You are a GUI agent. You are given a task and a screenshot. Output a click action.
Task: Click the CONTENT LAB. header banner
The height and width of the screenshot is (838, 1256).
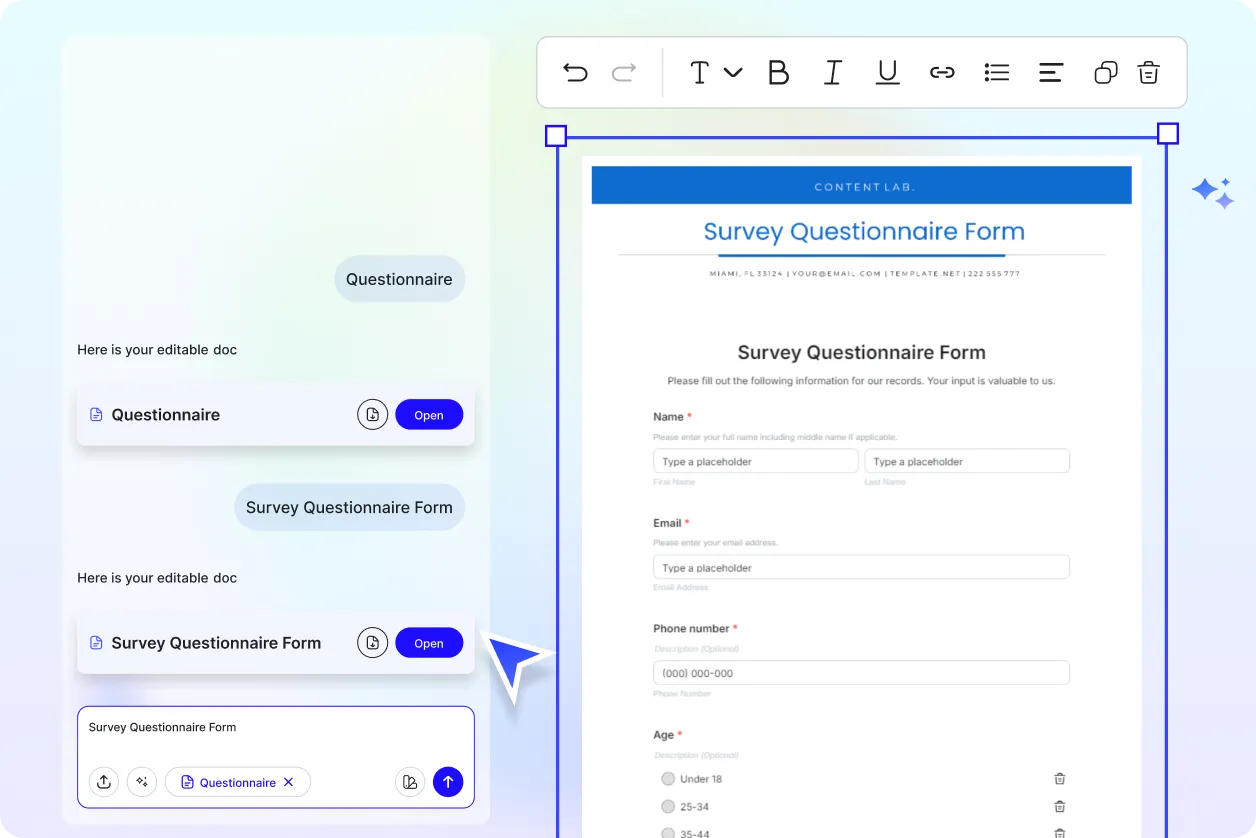(862, 186)
